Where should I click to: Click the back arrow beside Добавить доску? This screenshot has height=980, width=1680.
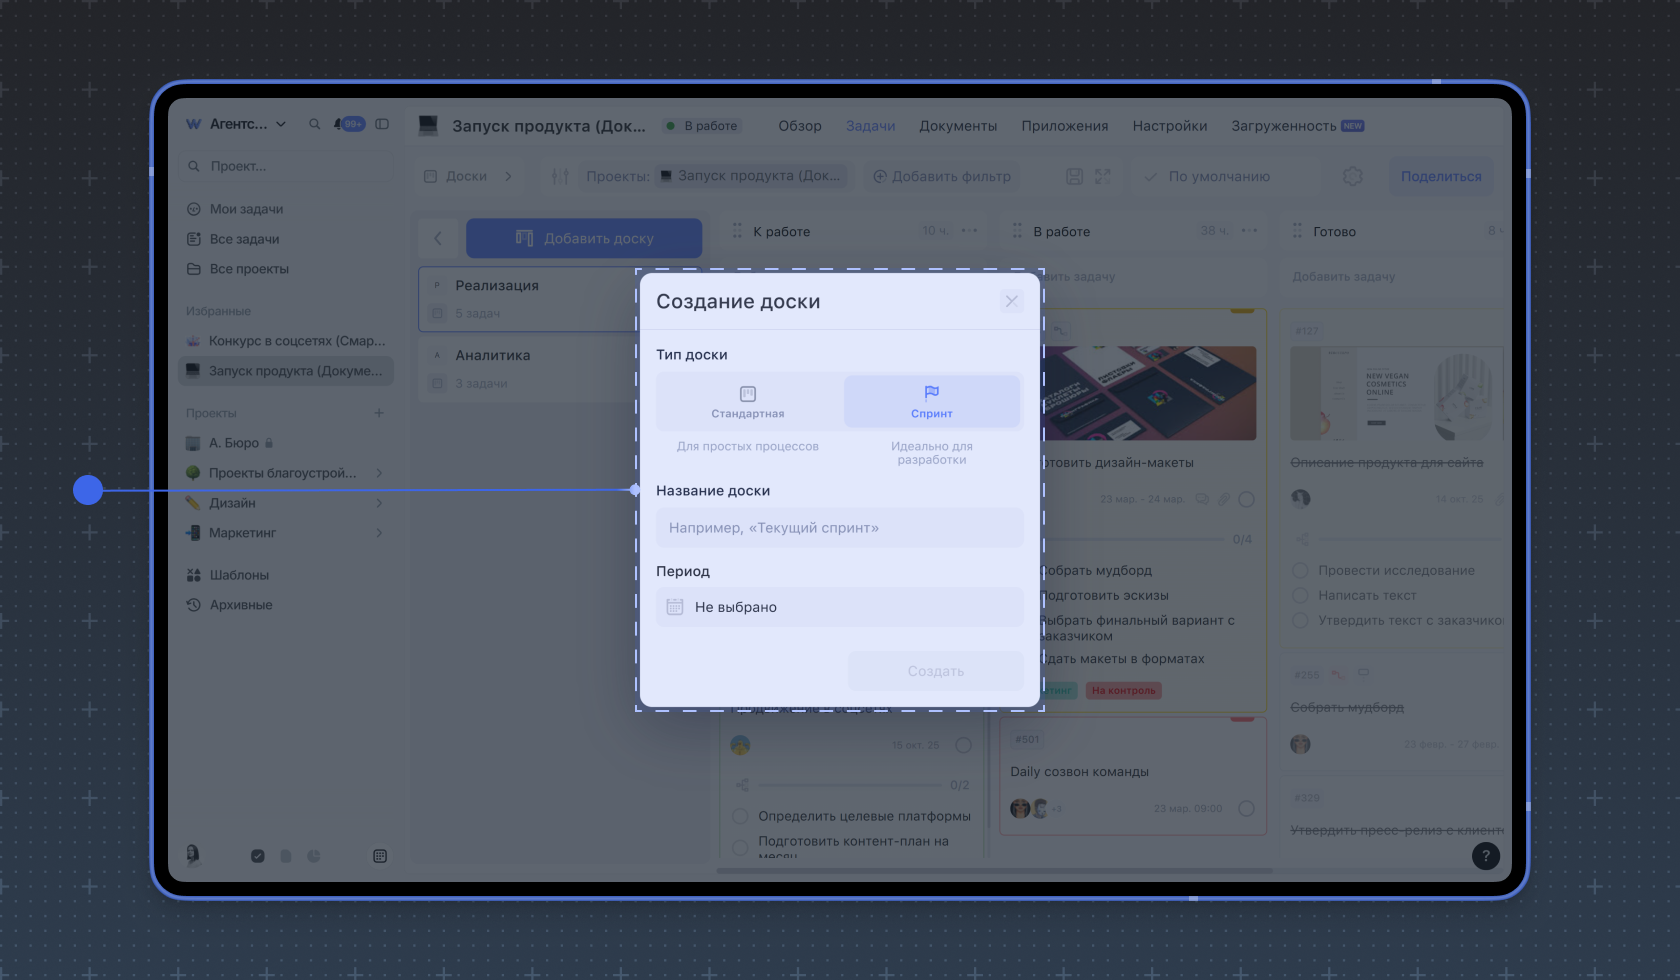point(438,238)
